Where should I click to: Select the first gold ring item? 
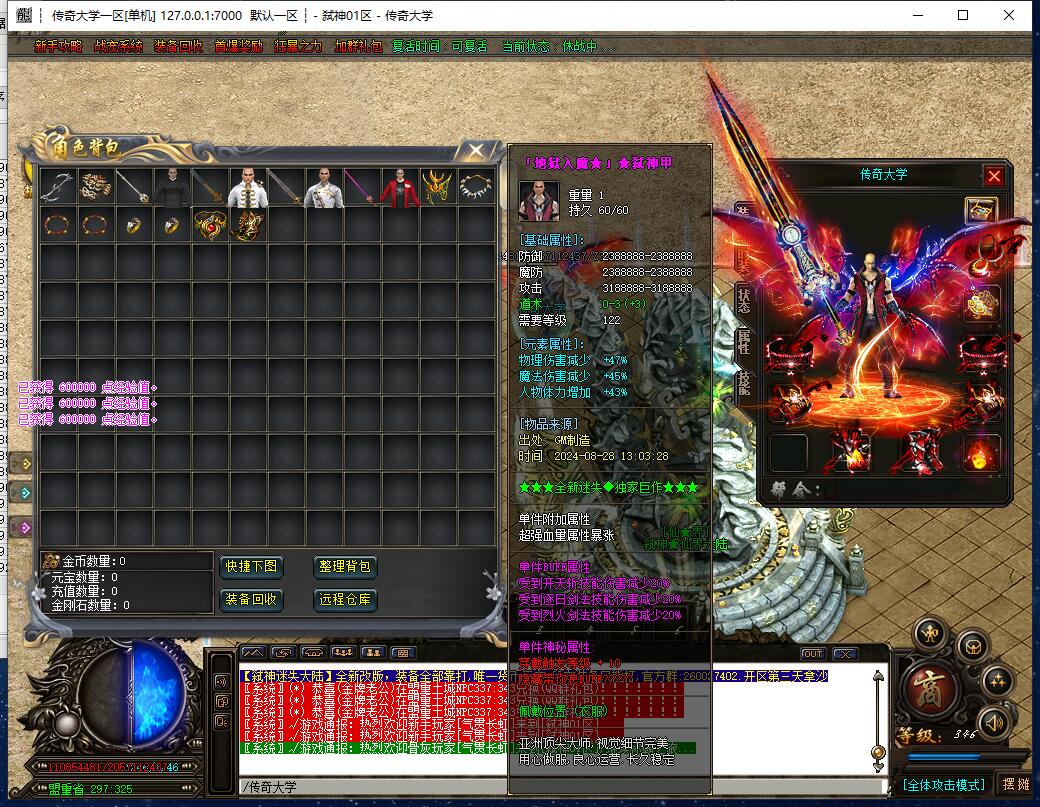click(133, 225)
